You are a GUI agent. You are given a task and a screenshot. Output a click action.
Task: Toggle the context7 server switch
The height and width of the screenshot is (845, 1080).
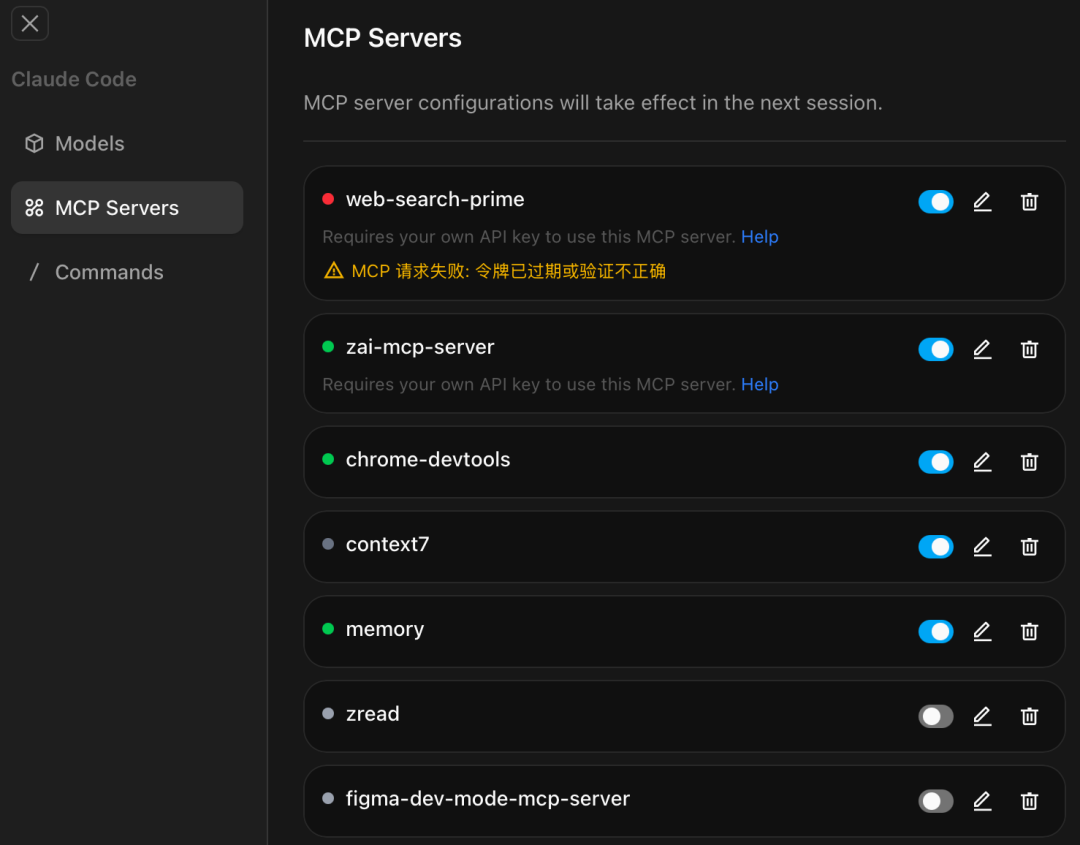tap(936, 547)
